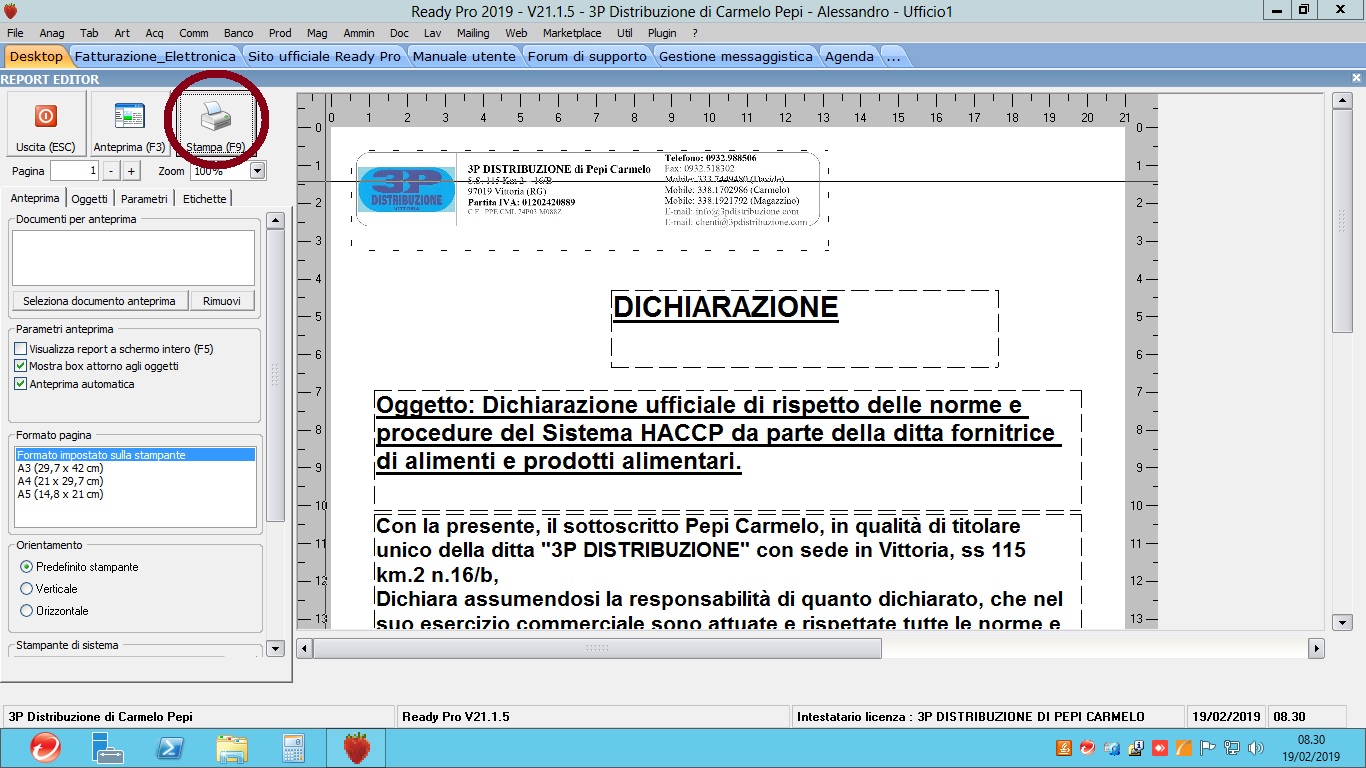Select Formato impostato sulla stampante in list
This screenshot has width=1366, height=768.
tap(135, 455)
